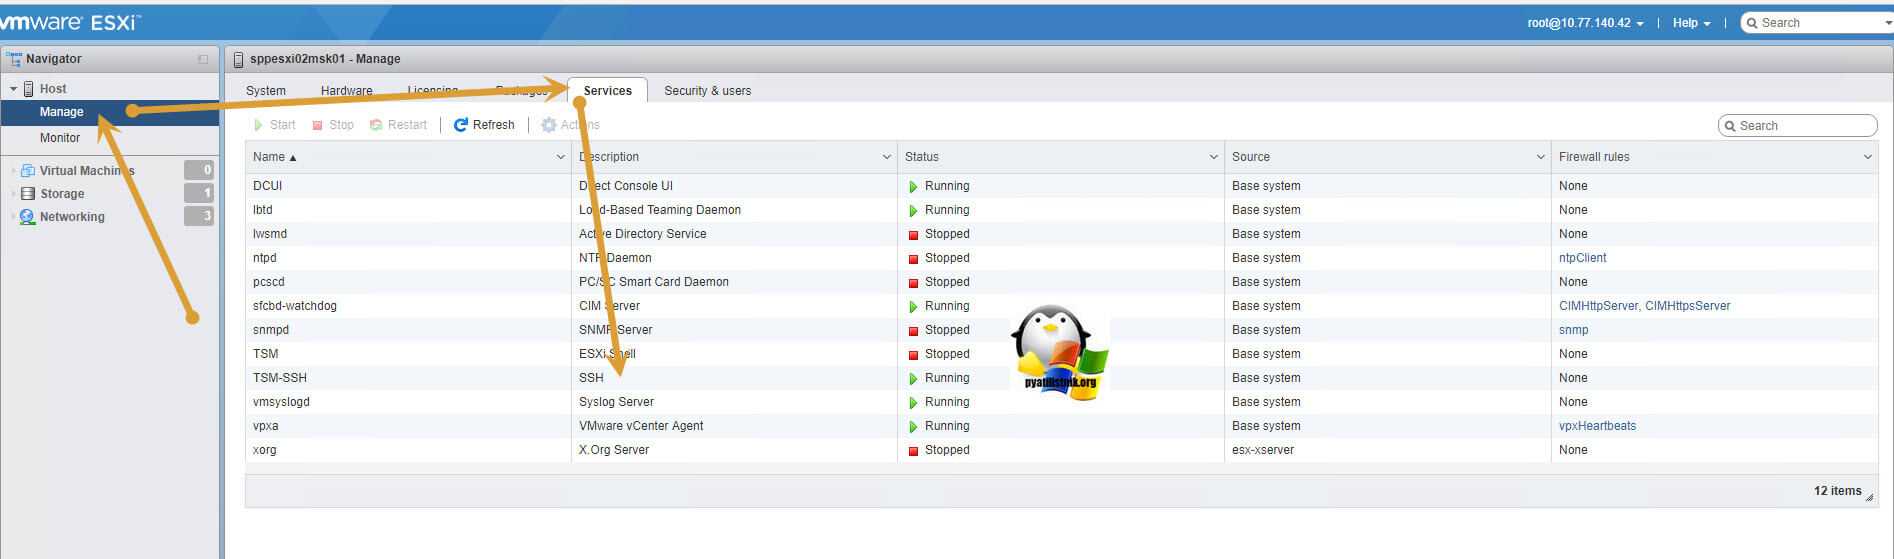1894x559 pixels.
Task: Click the Refresh icon in services toolbar
Action: (461, 125)
